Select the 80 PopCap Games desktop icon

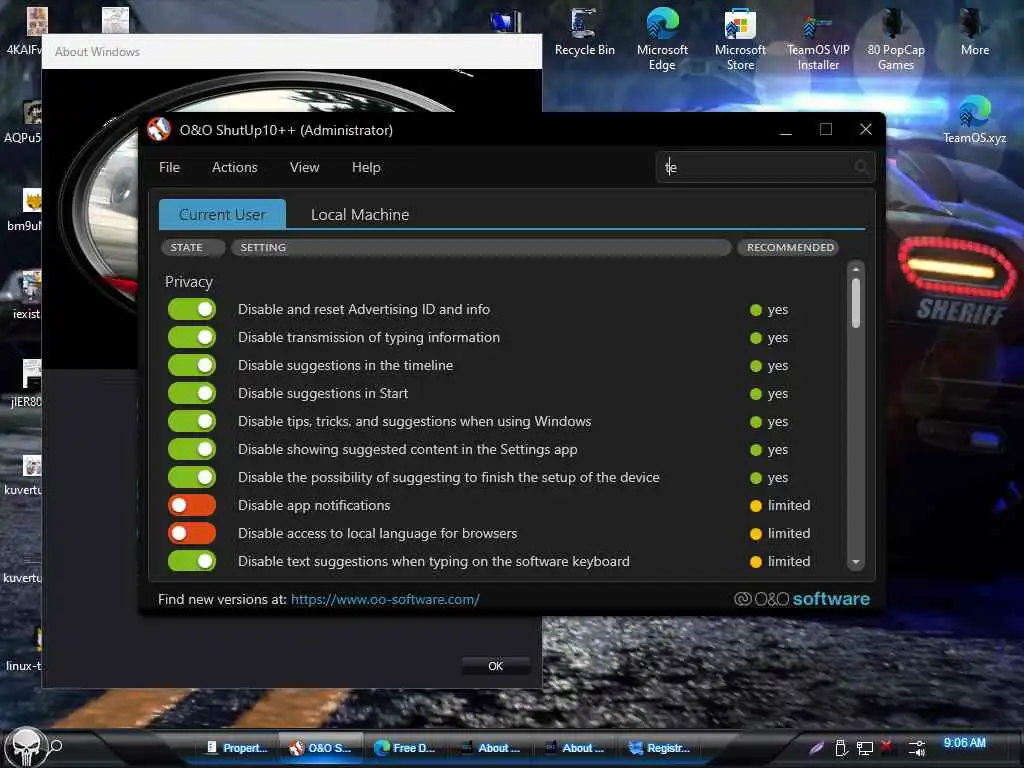pyautogui.click(x=895, y=38)
